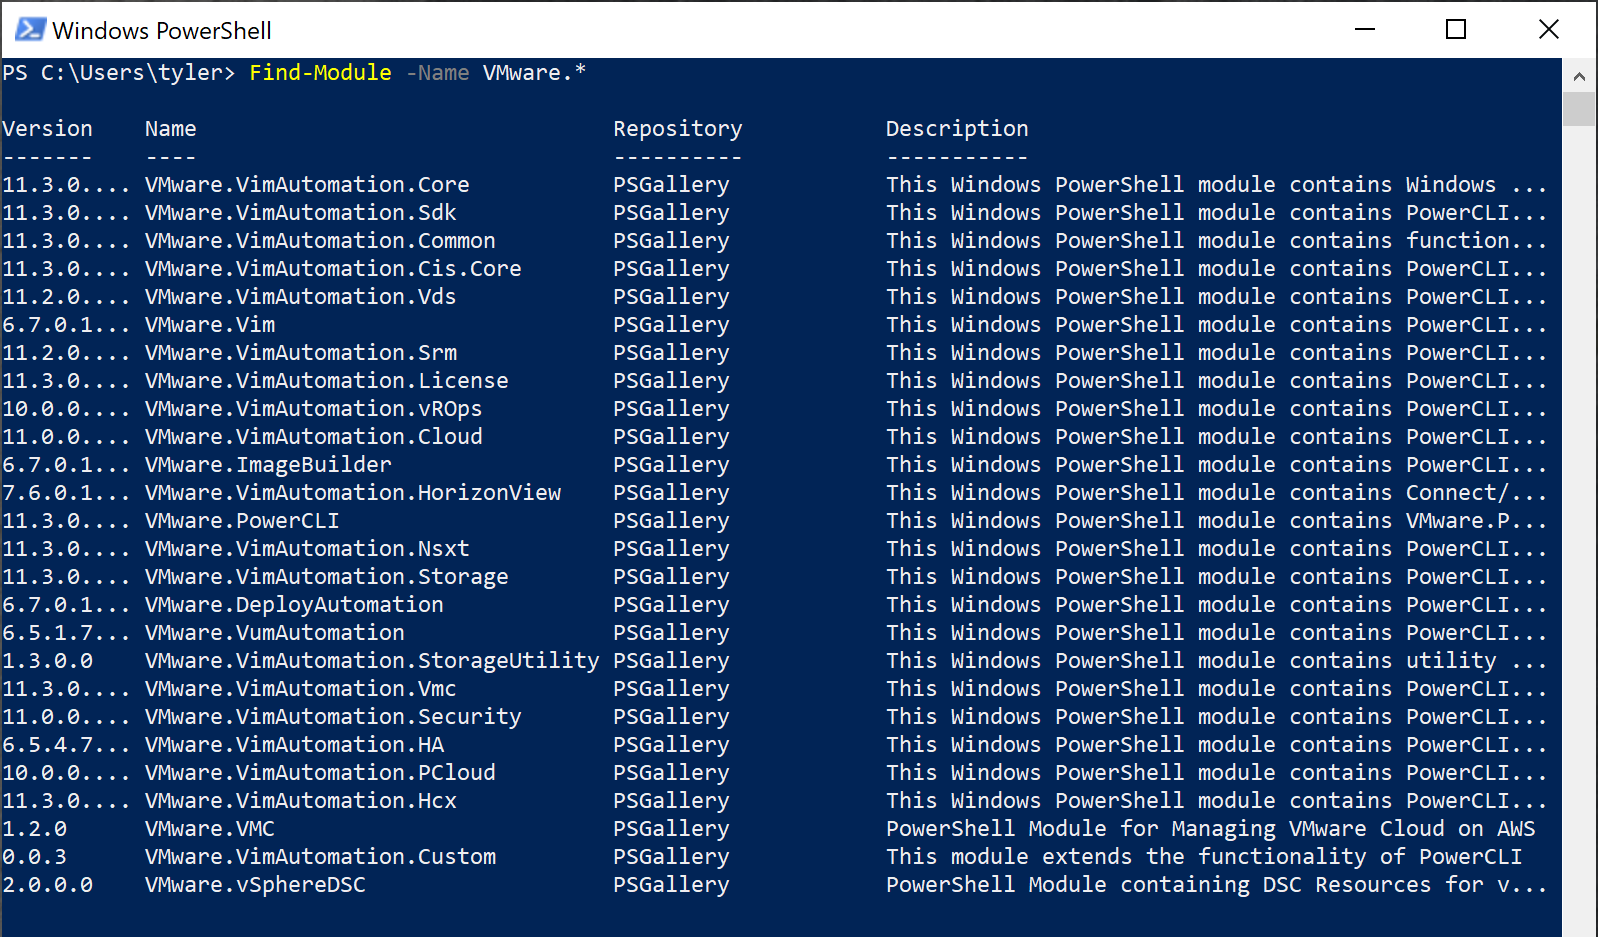Screen dimensions: 1598x937
Task: Select VMware.VimAutomation.Custom module name
Action: tap(320, 857)
